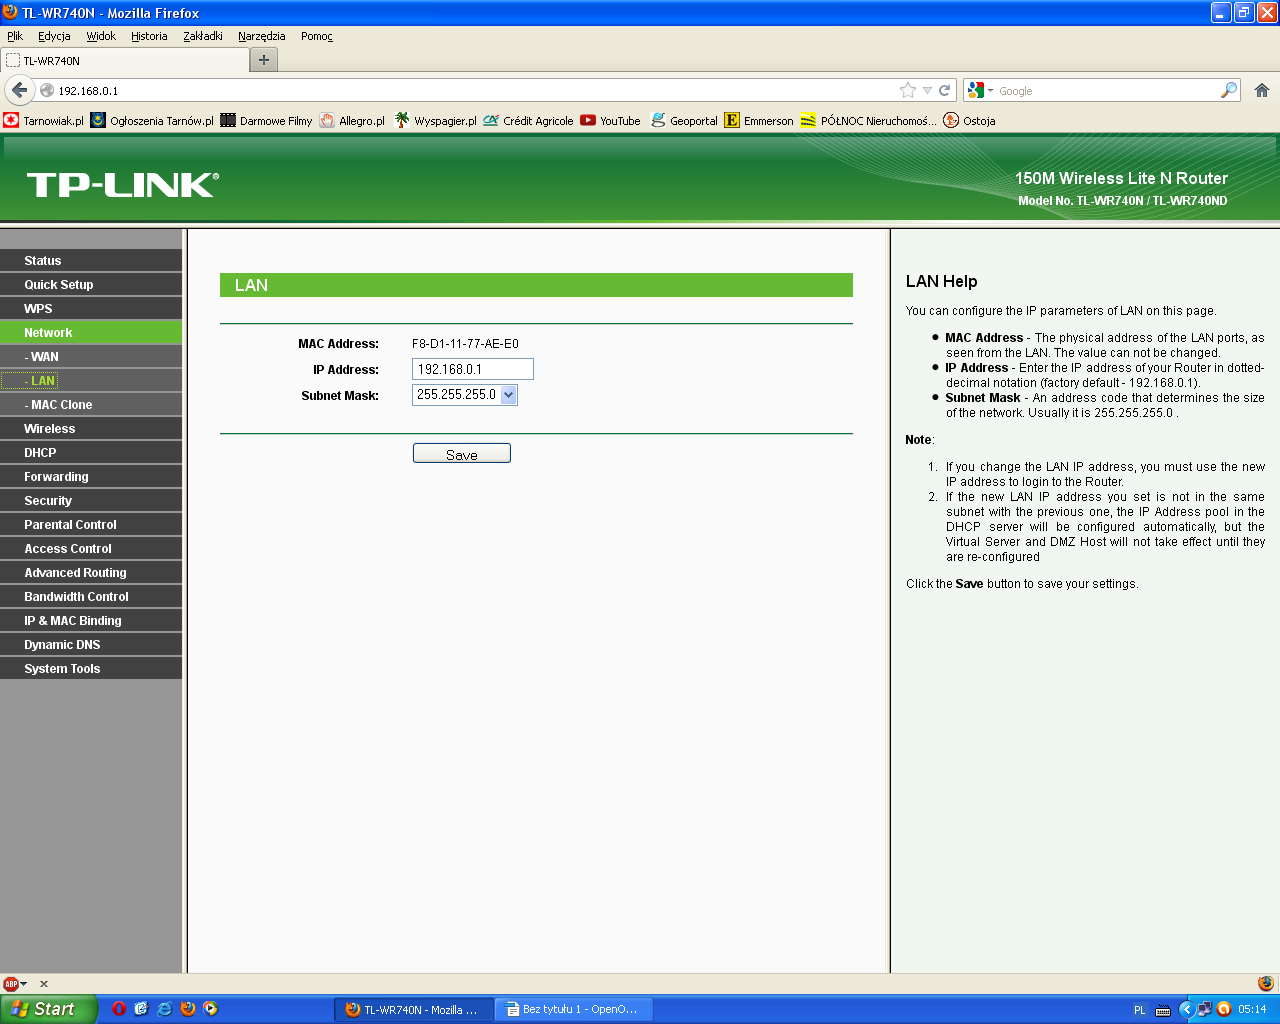Open System Tools in the sidebar

point(62,669)
